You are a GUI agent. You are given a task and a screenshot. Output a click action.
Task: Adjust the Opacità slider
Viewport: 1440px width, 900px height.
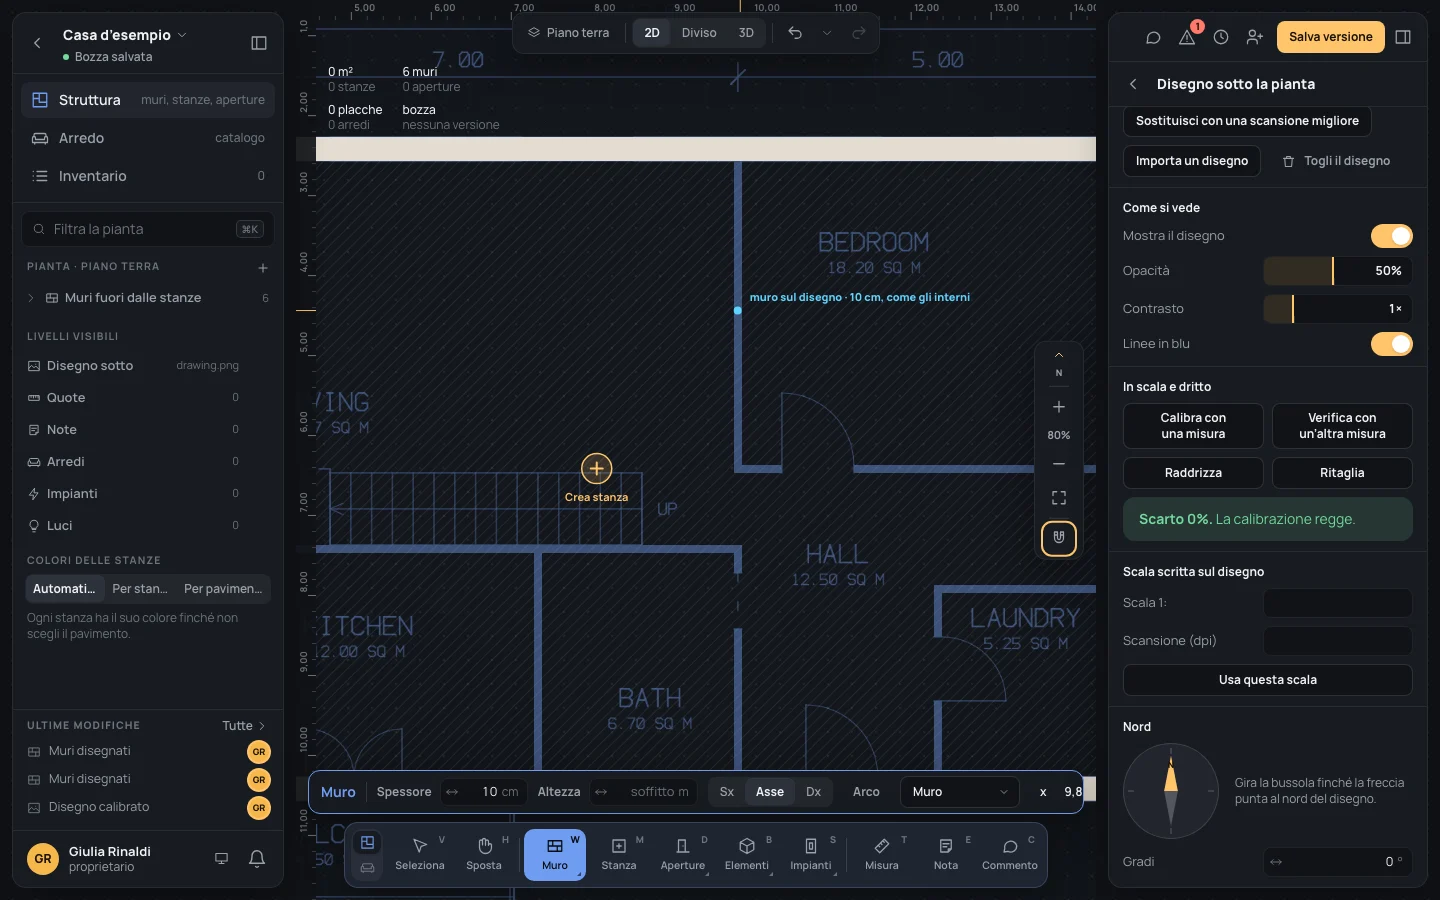coord(1338,271)
